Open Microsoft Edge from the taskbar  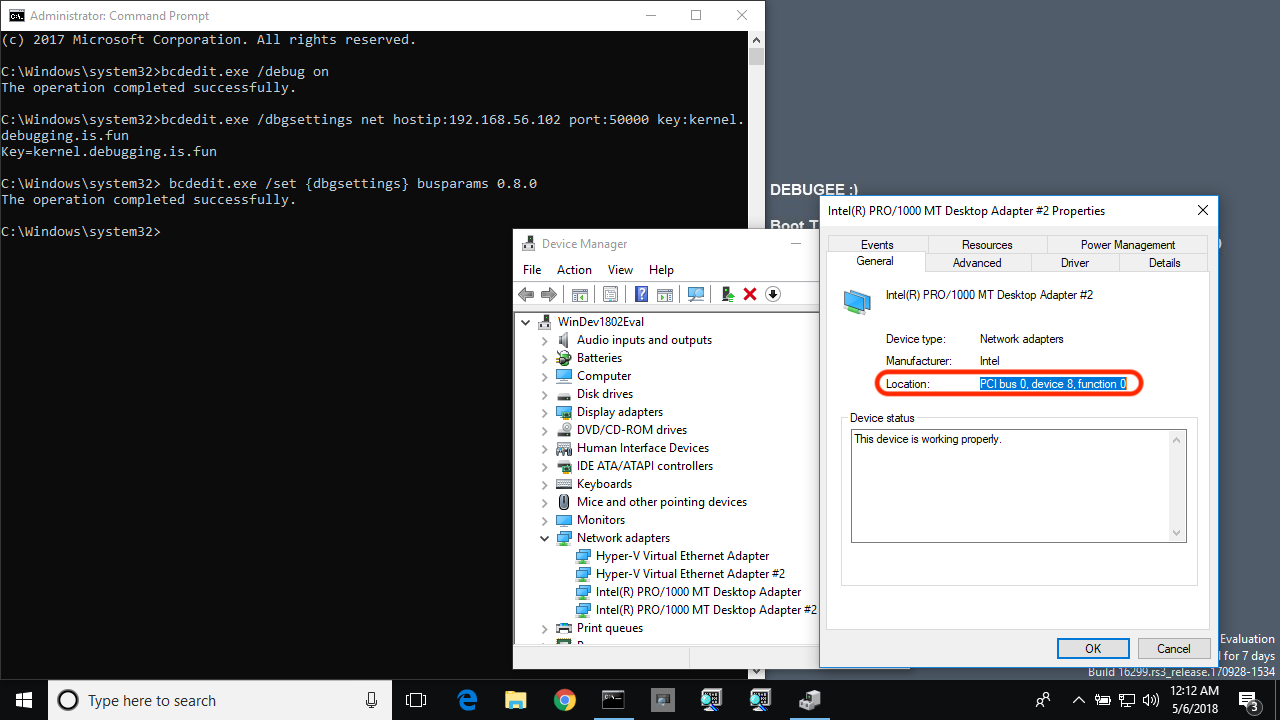tap(467, 700)
